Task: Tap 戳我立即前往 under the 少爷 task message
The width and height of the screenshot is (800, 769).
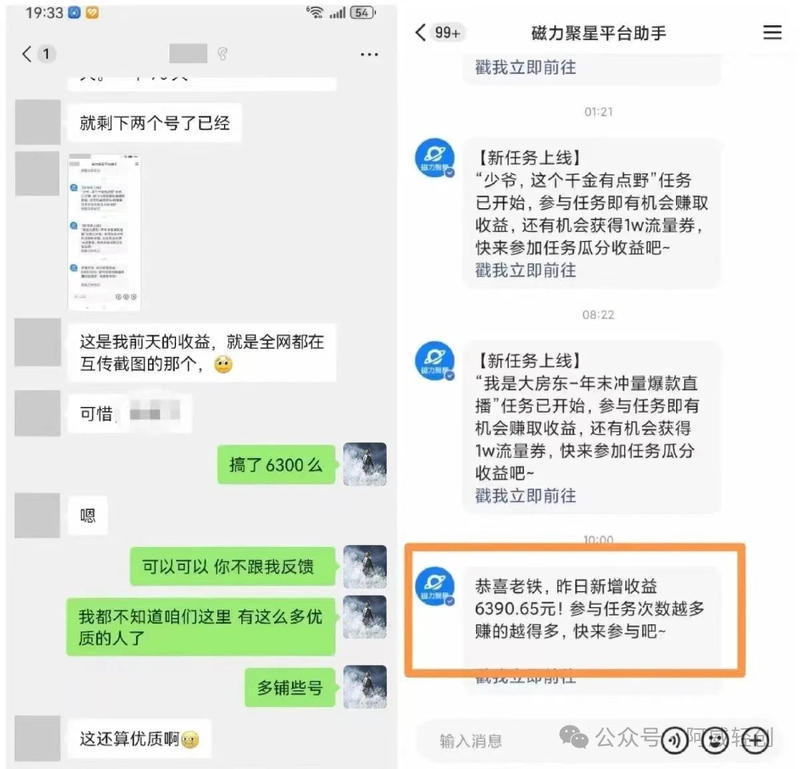Action: tap(526, 270)
